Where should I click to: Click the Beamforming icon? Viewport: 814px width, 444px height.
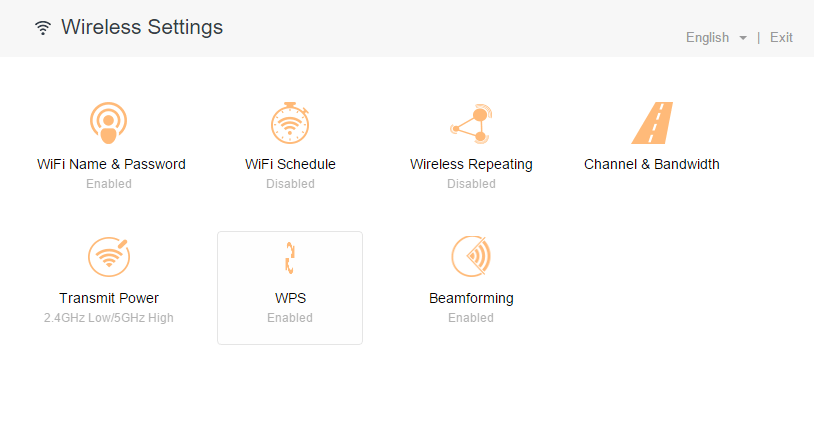click(x=471, y=257)
